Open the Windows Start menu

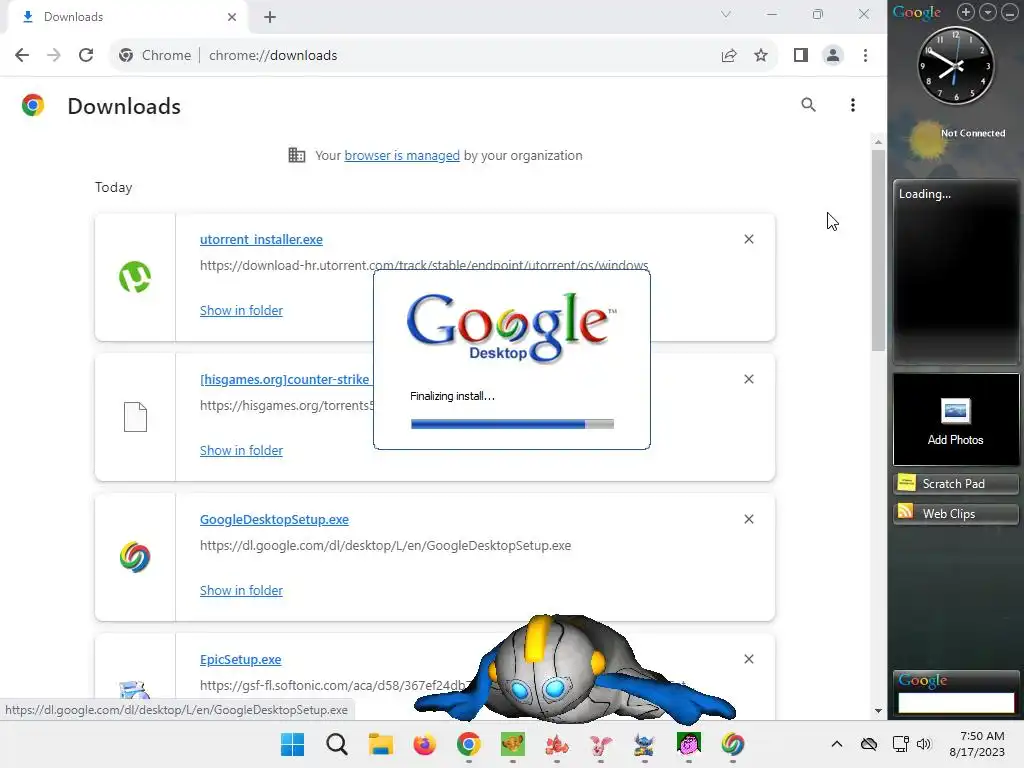[293, 744]
